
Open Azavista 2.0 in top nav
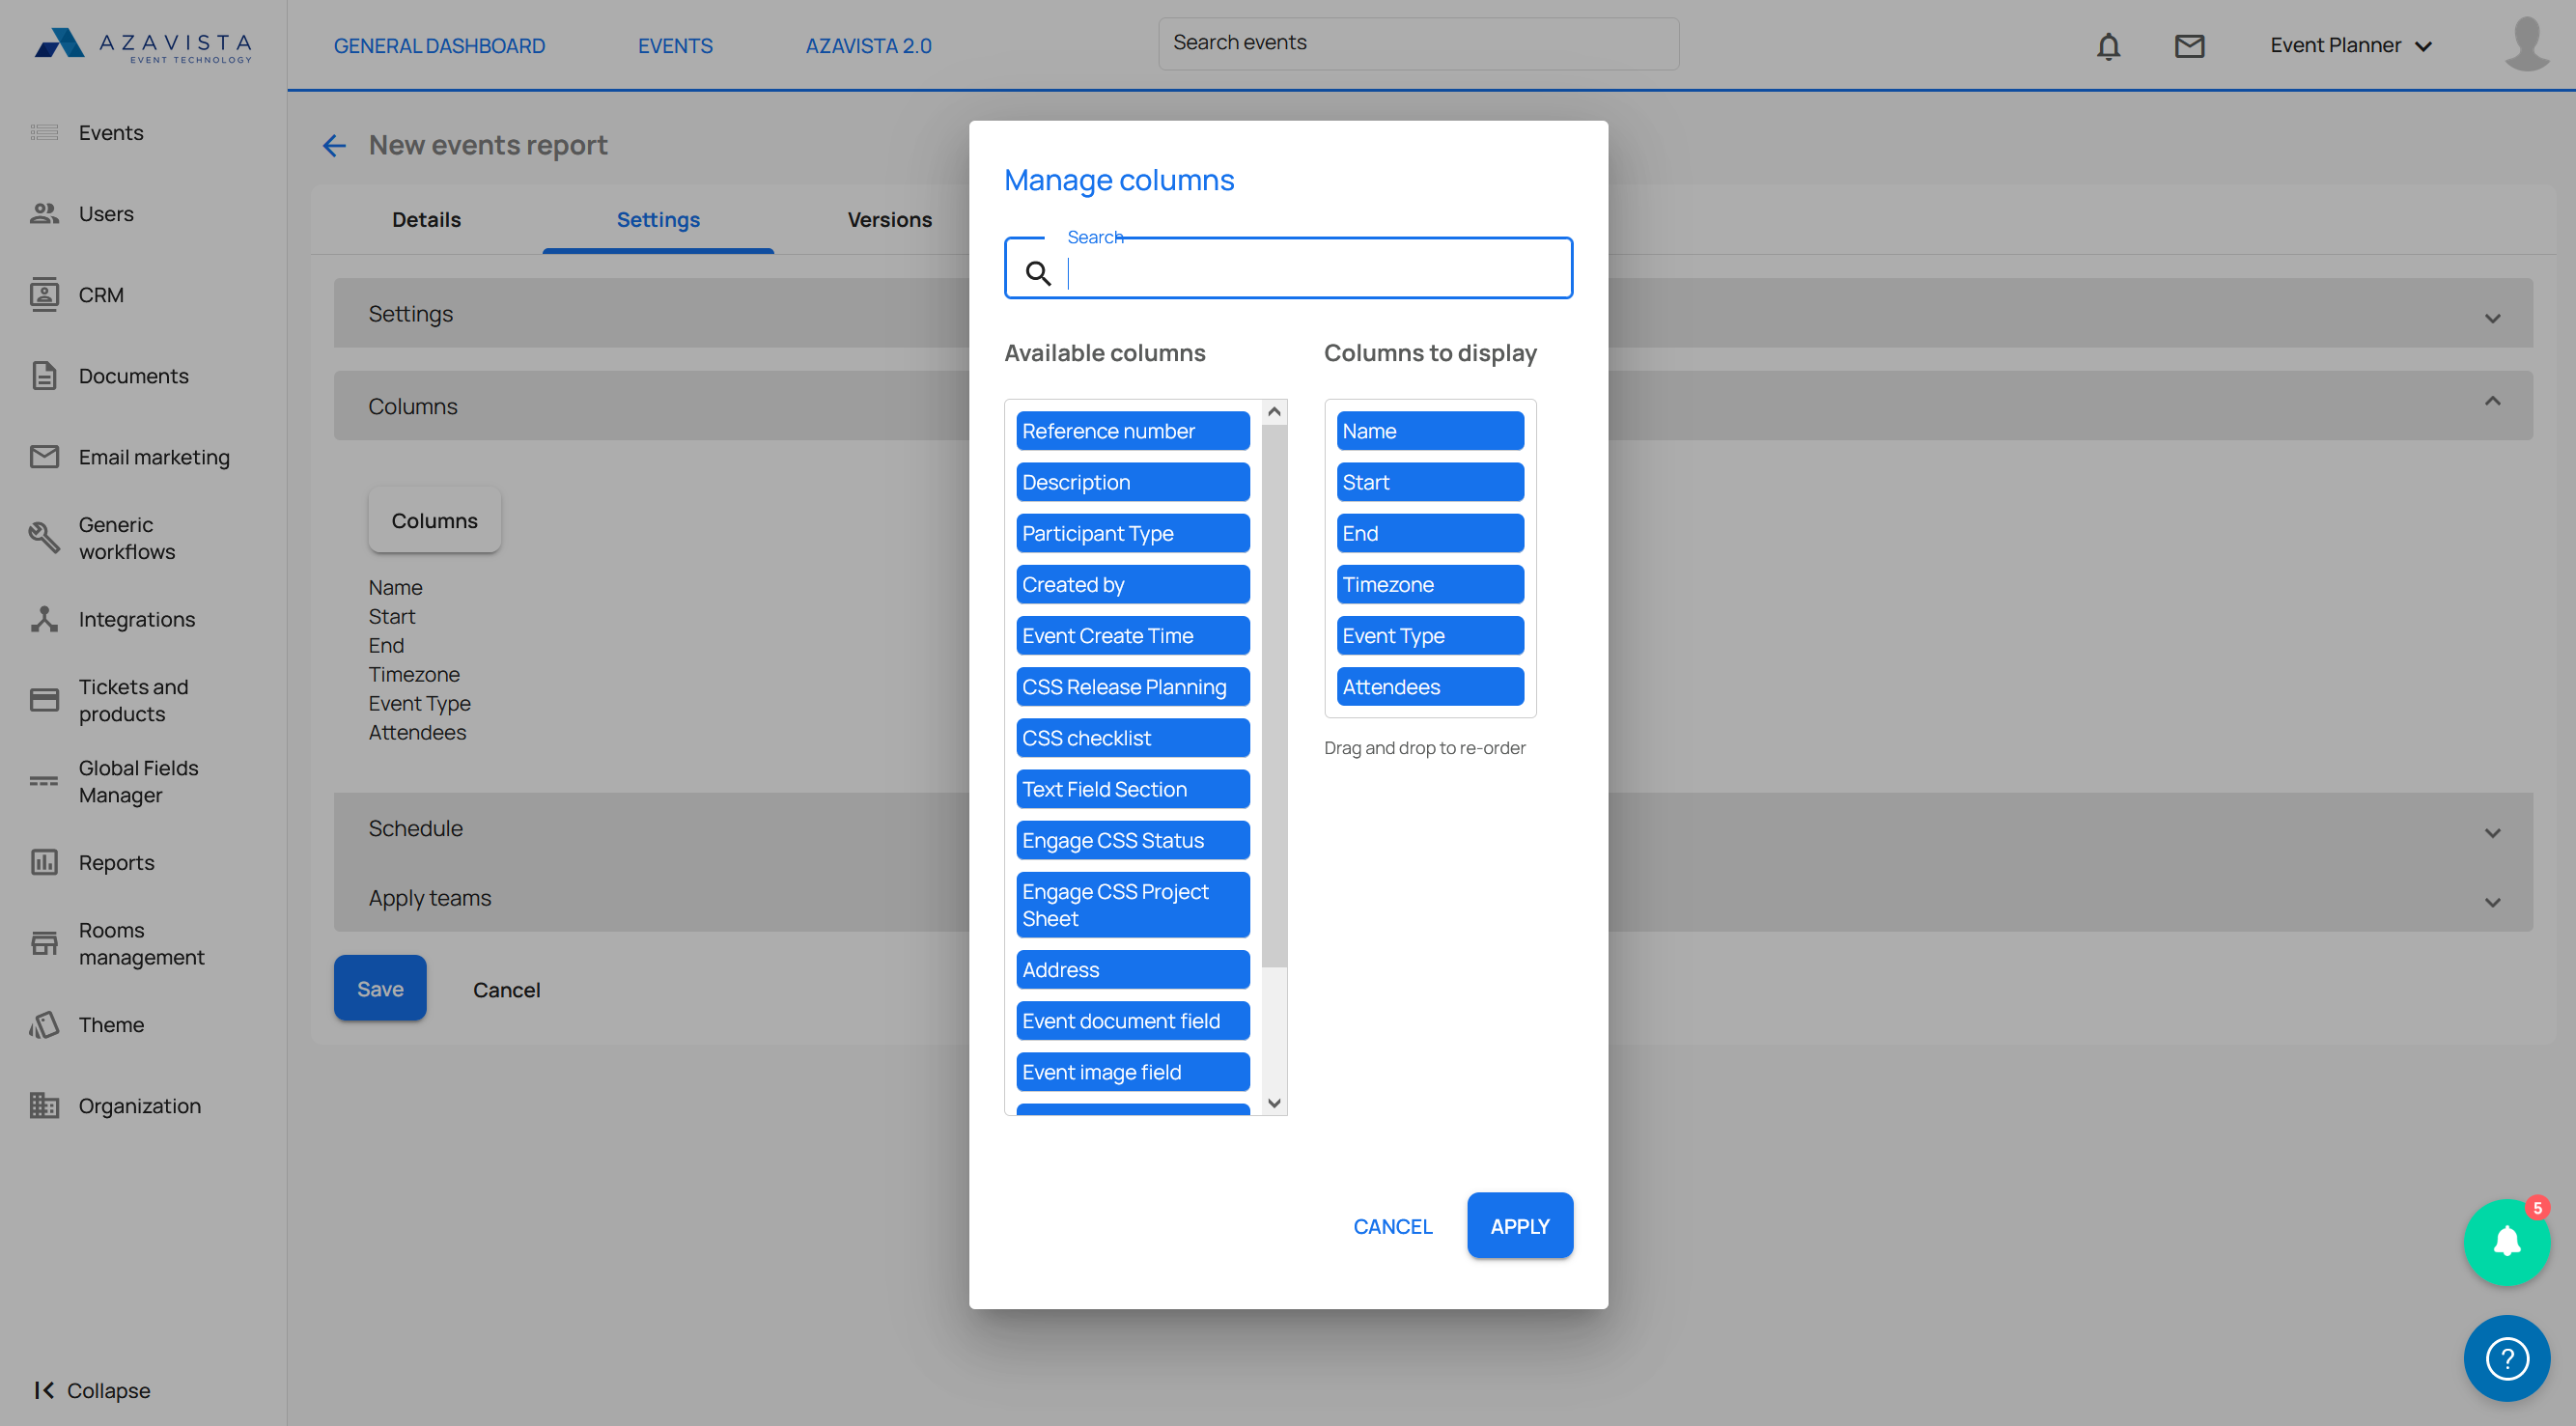(868, 45)
